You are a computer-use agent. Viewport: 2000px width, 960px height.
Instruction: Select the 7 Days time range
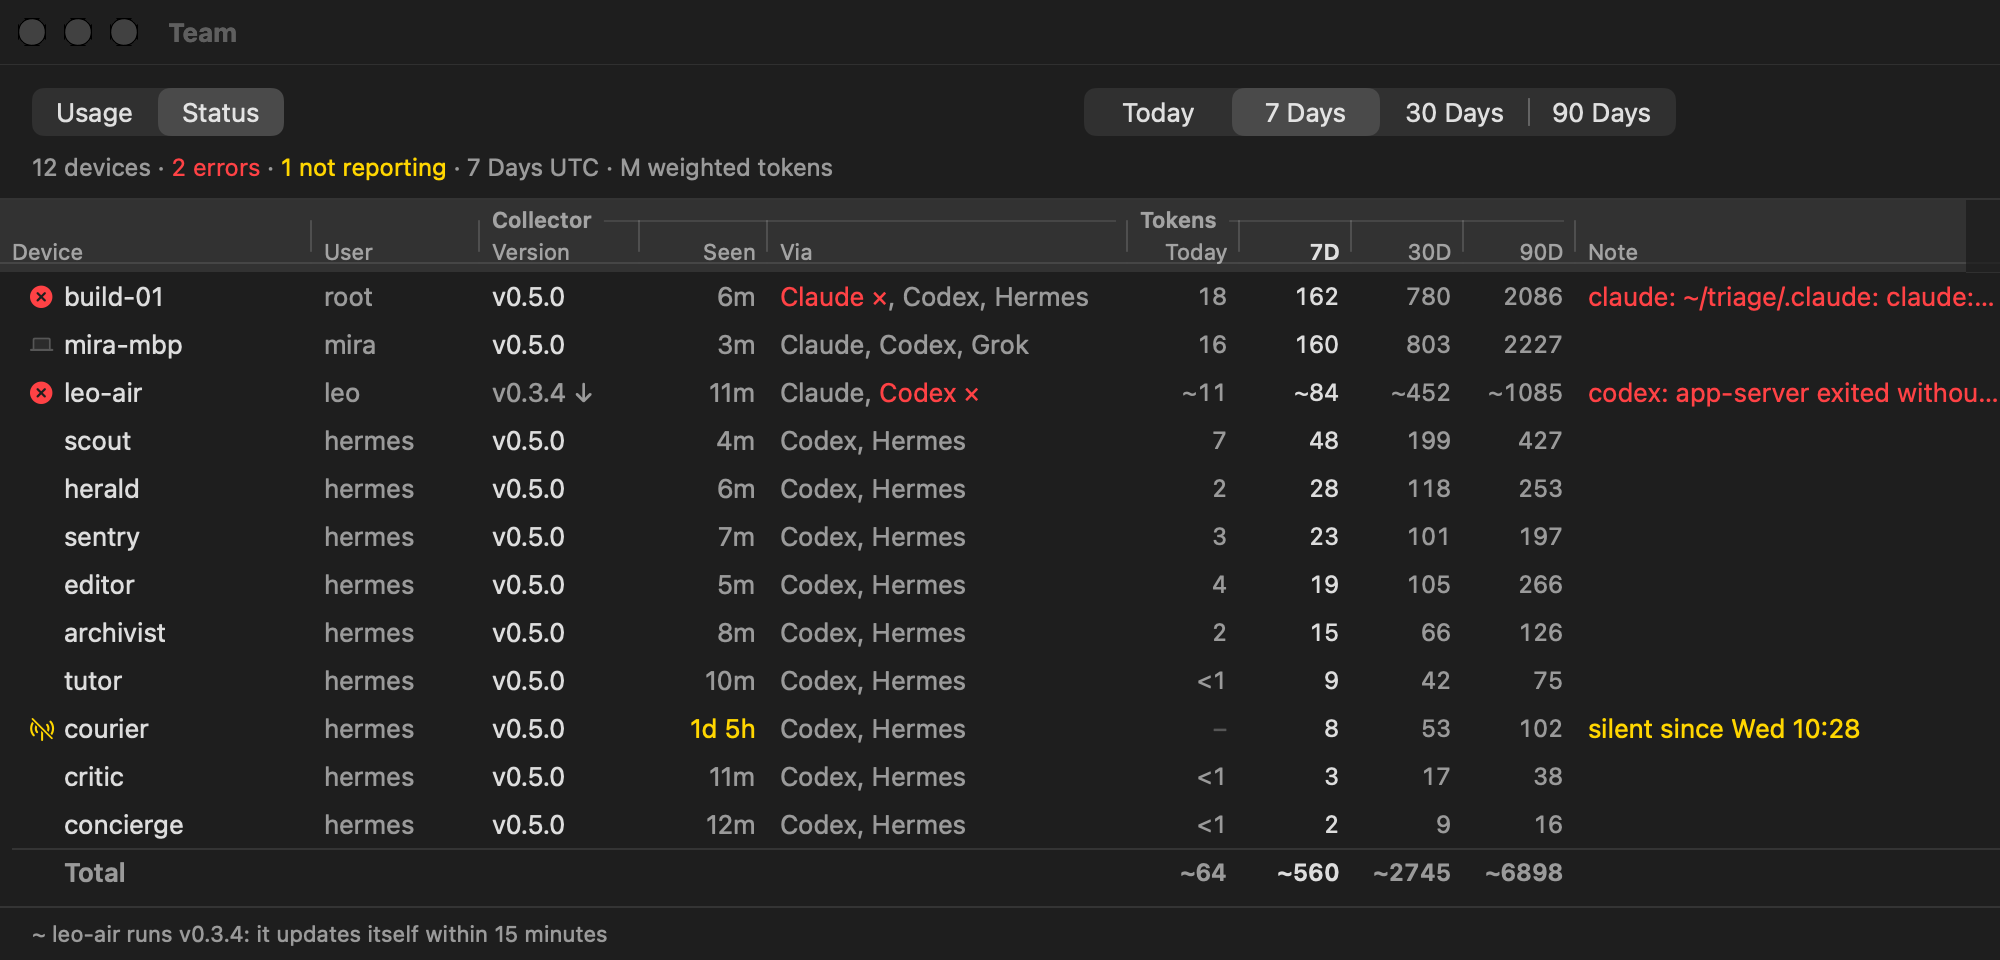point(1305,112)
